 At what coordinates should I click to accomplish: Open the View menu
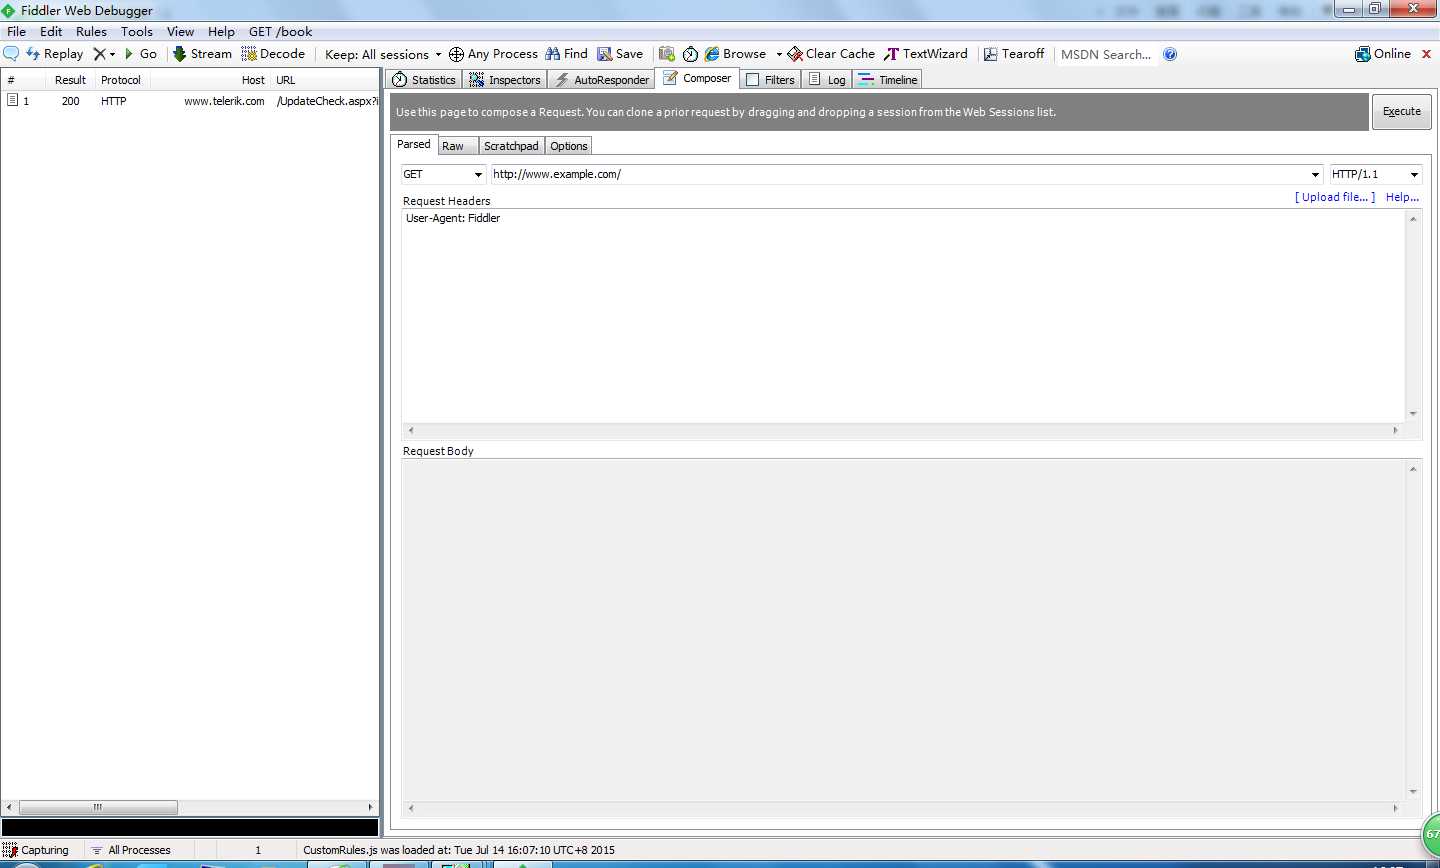[x=180, y=31]
